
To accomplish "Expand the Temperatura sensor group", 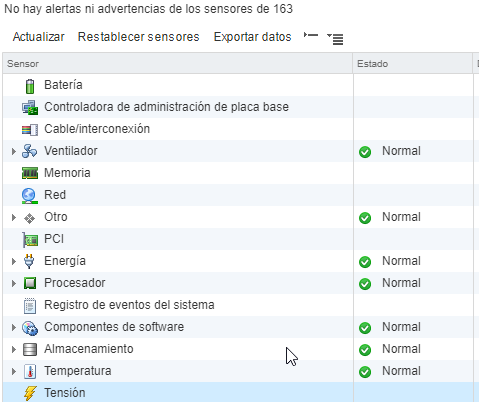I will click(14, 371).
